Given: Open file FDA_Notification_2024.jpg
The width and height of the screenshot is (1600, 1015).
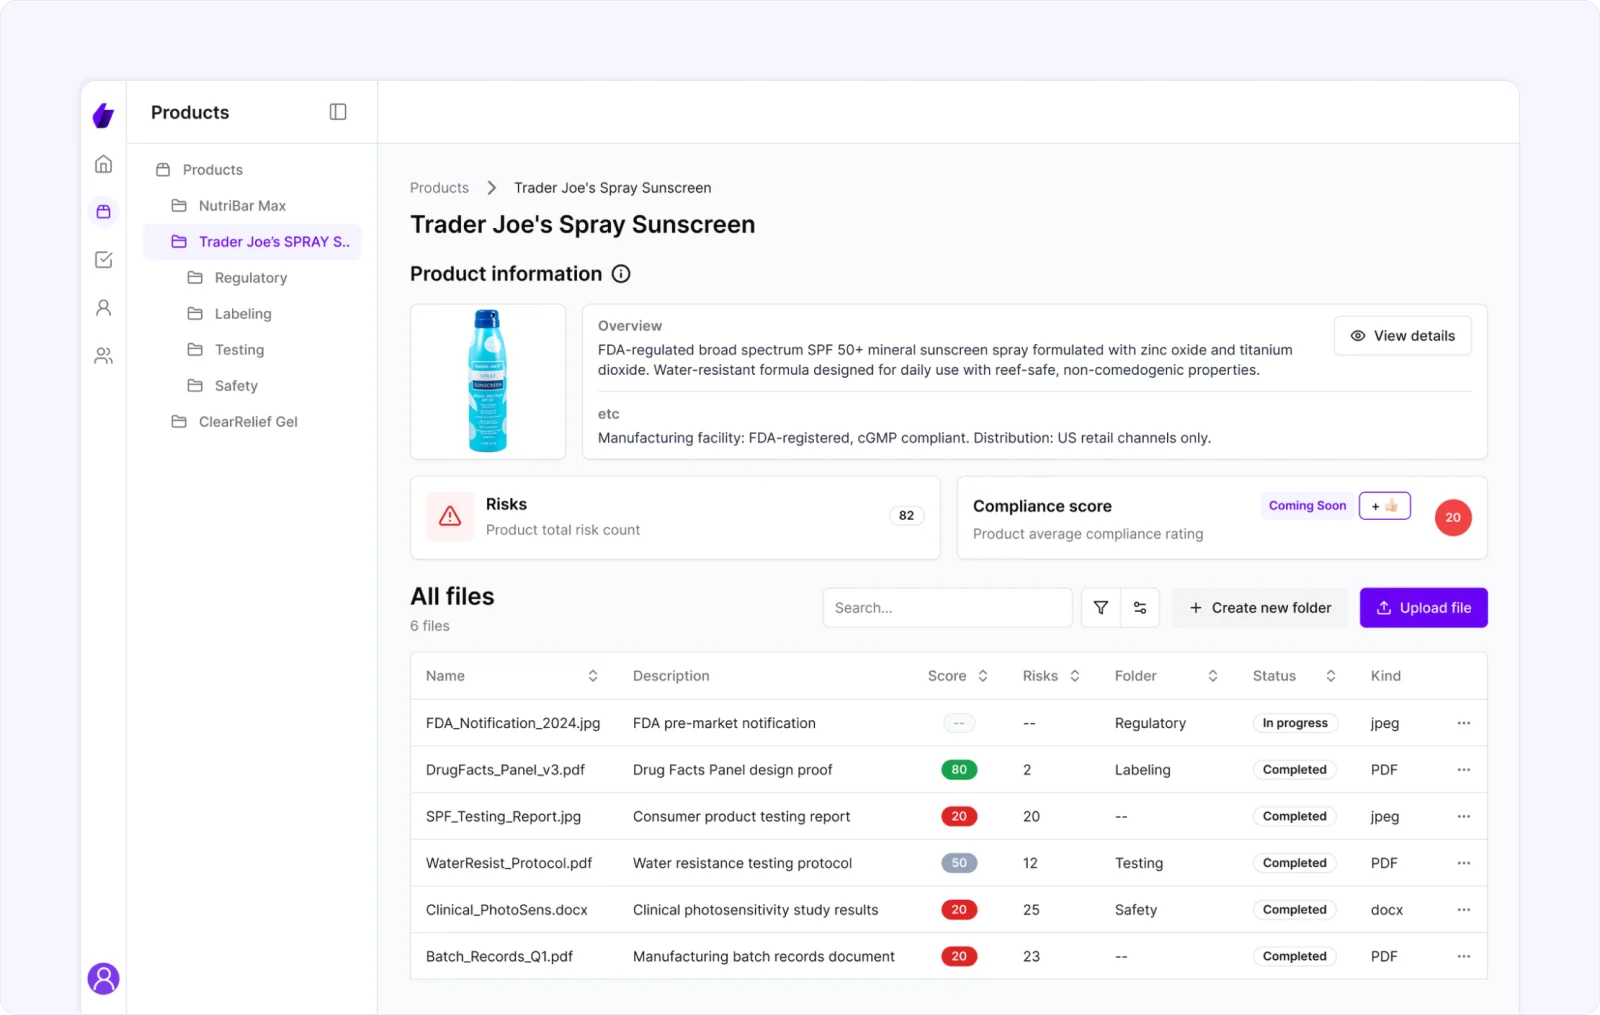Looking at the screenshot, I should tap(513, 723).
